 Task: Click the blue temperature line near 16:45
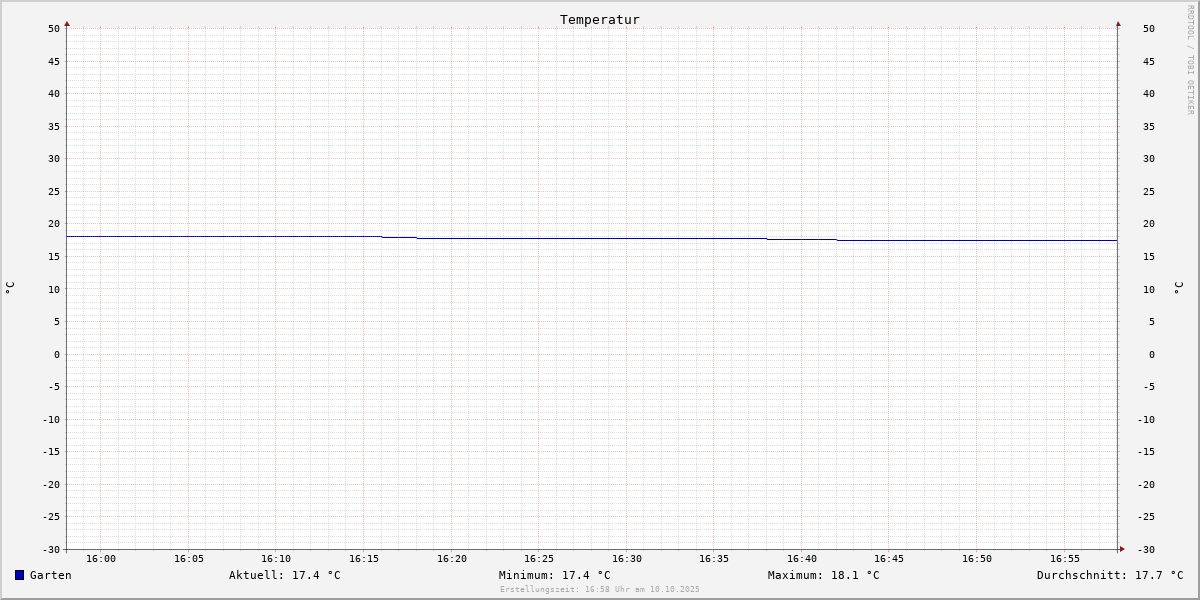[x=890, y=240]
